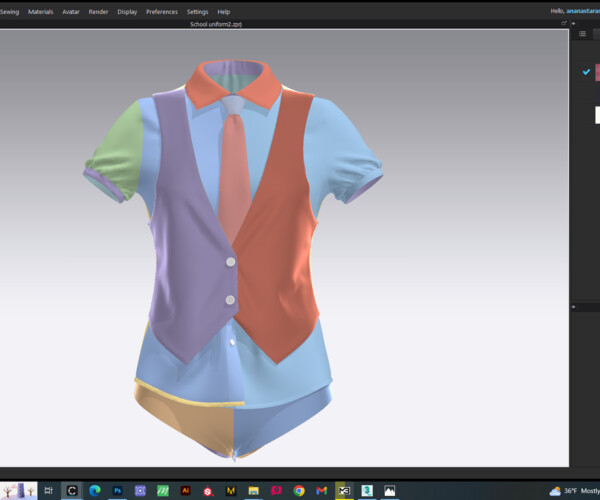Image resolution: width=600 pixels, height=500 pixels.
Task: Open the Sewing menu
Action: [9, 12]
